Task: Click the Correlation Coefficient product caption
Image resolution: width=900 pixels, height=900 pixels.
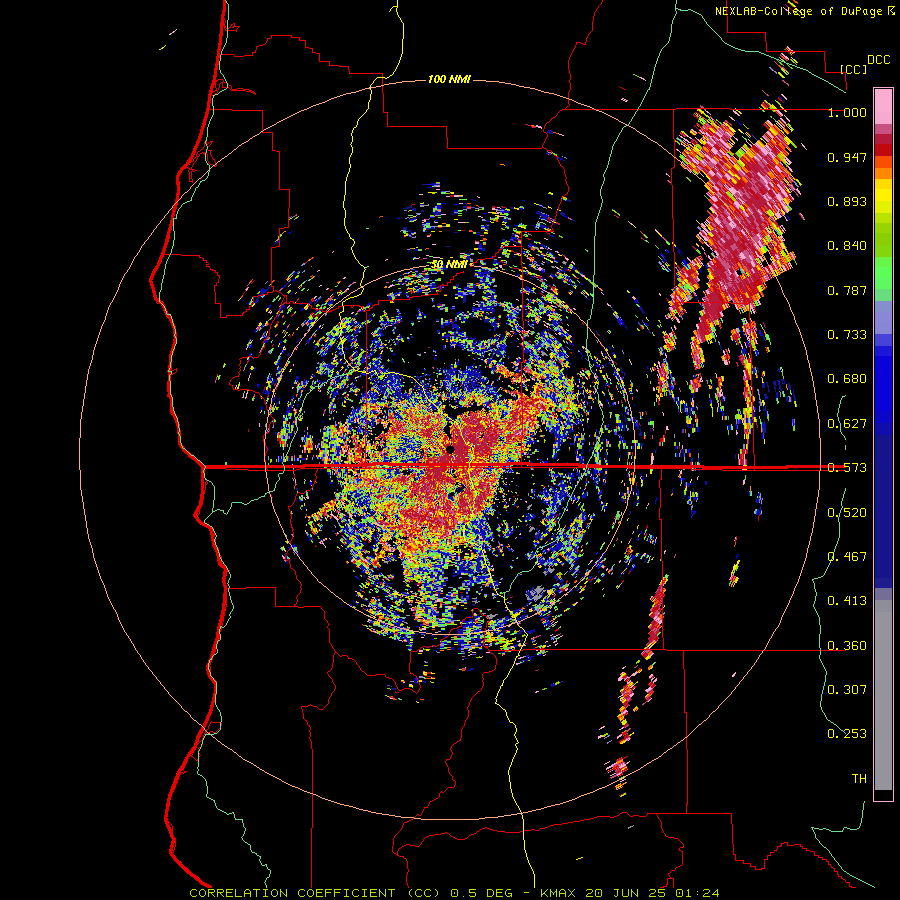Action: (315, 893)
